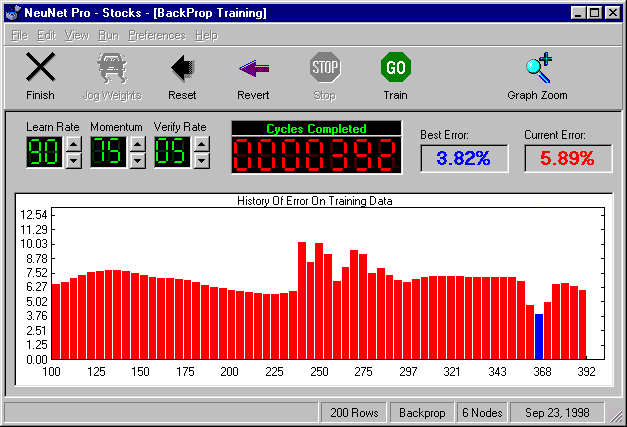Increase Learn Rate with up arrow
The width and height of the screenshot is (627, 427).
(73, 145)
